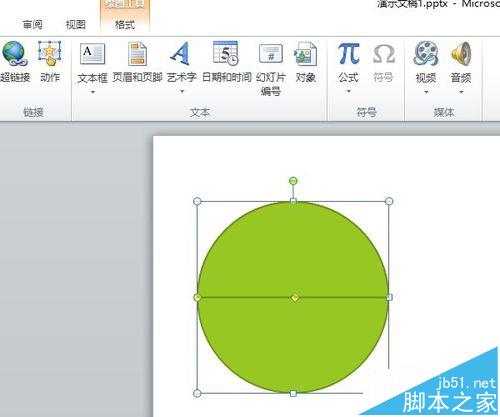Click the top-right corner sizing handle

point(389,201)
